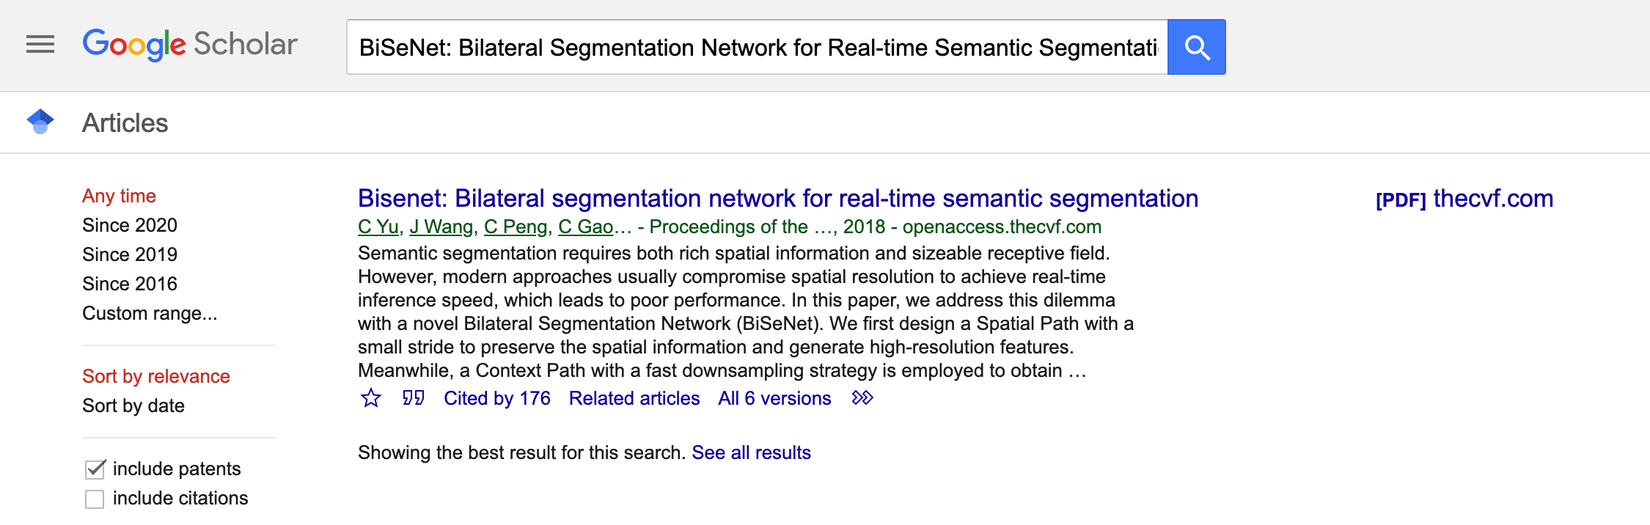
Task: View Related articles
Action: click(634, 398)
